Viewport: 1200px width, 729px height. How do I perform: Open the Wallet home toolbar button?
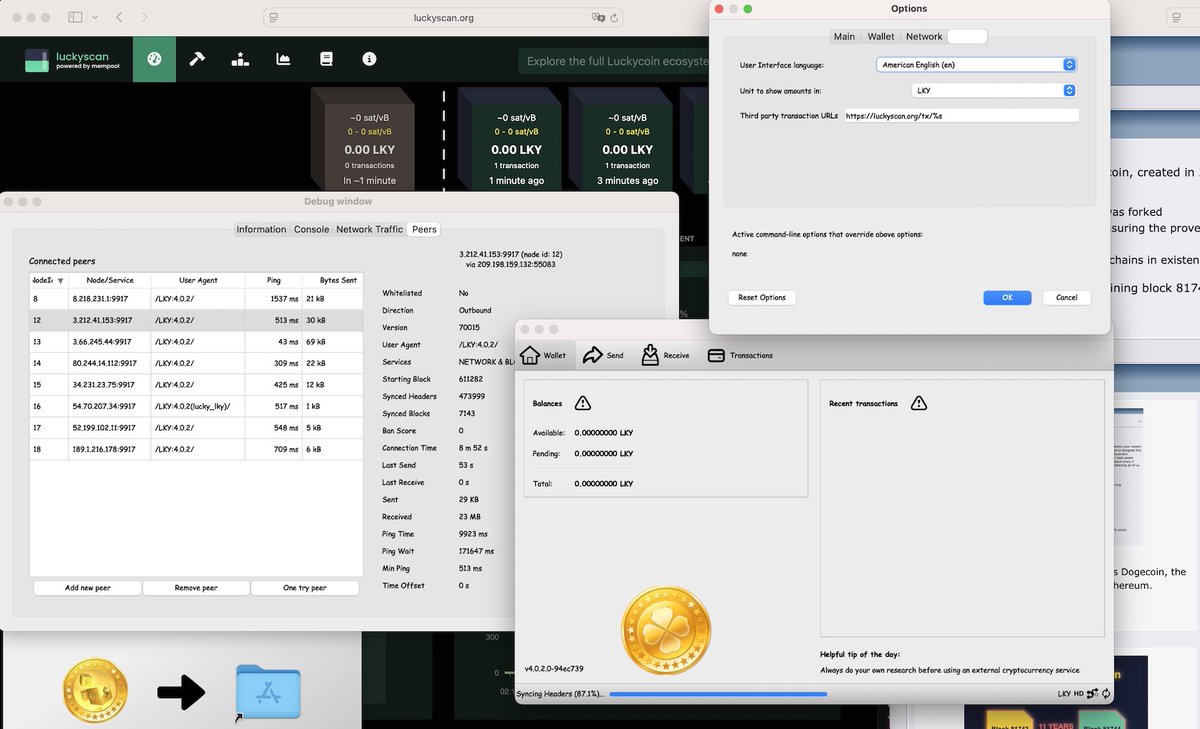click(545, 355)
